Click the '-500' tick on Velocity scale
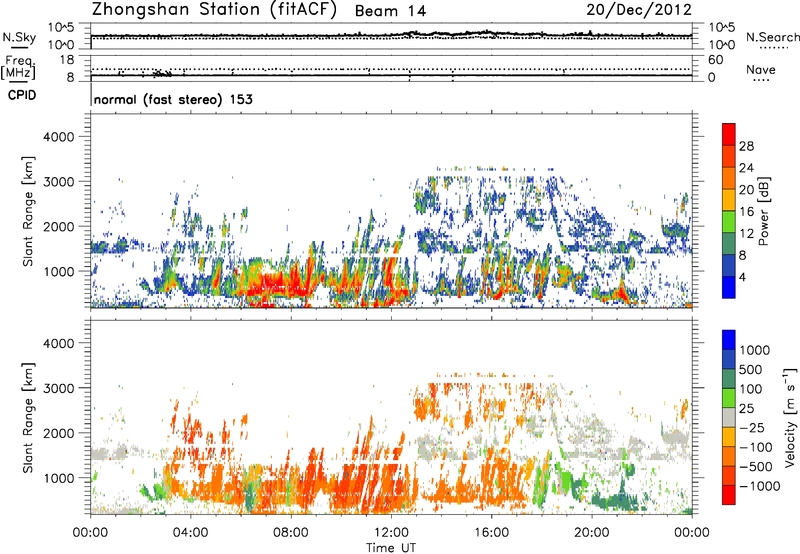The image size is (800, 554). coord(756,467)
